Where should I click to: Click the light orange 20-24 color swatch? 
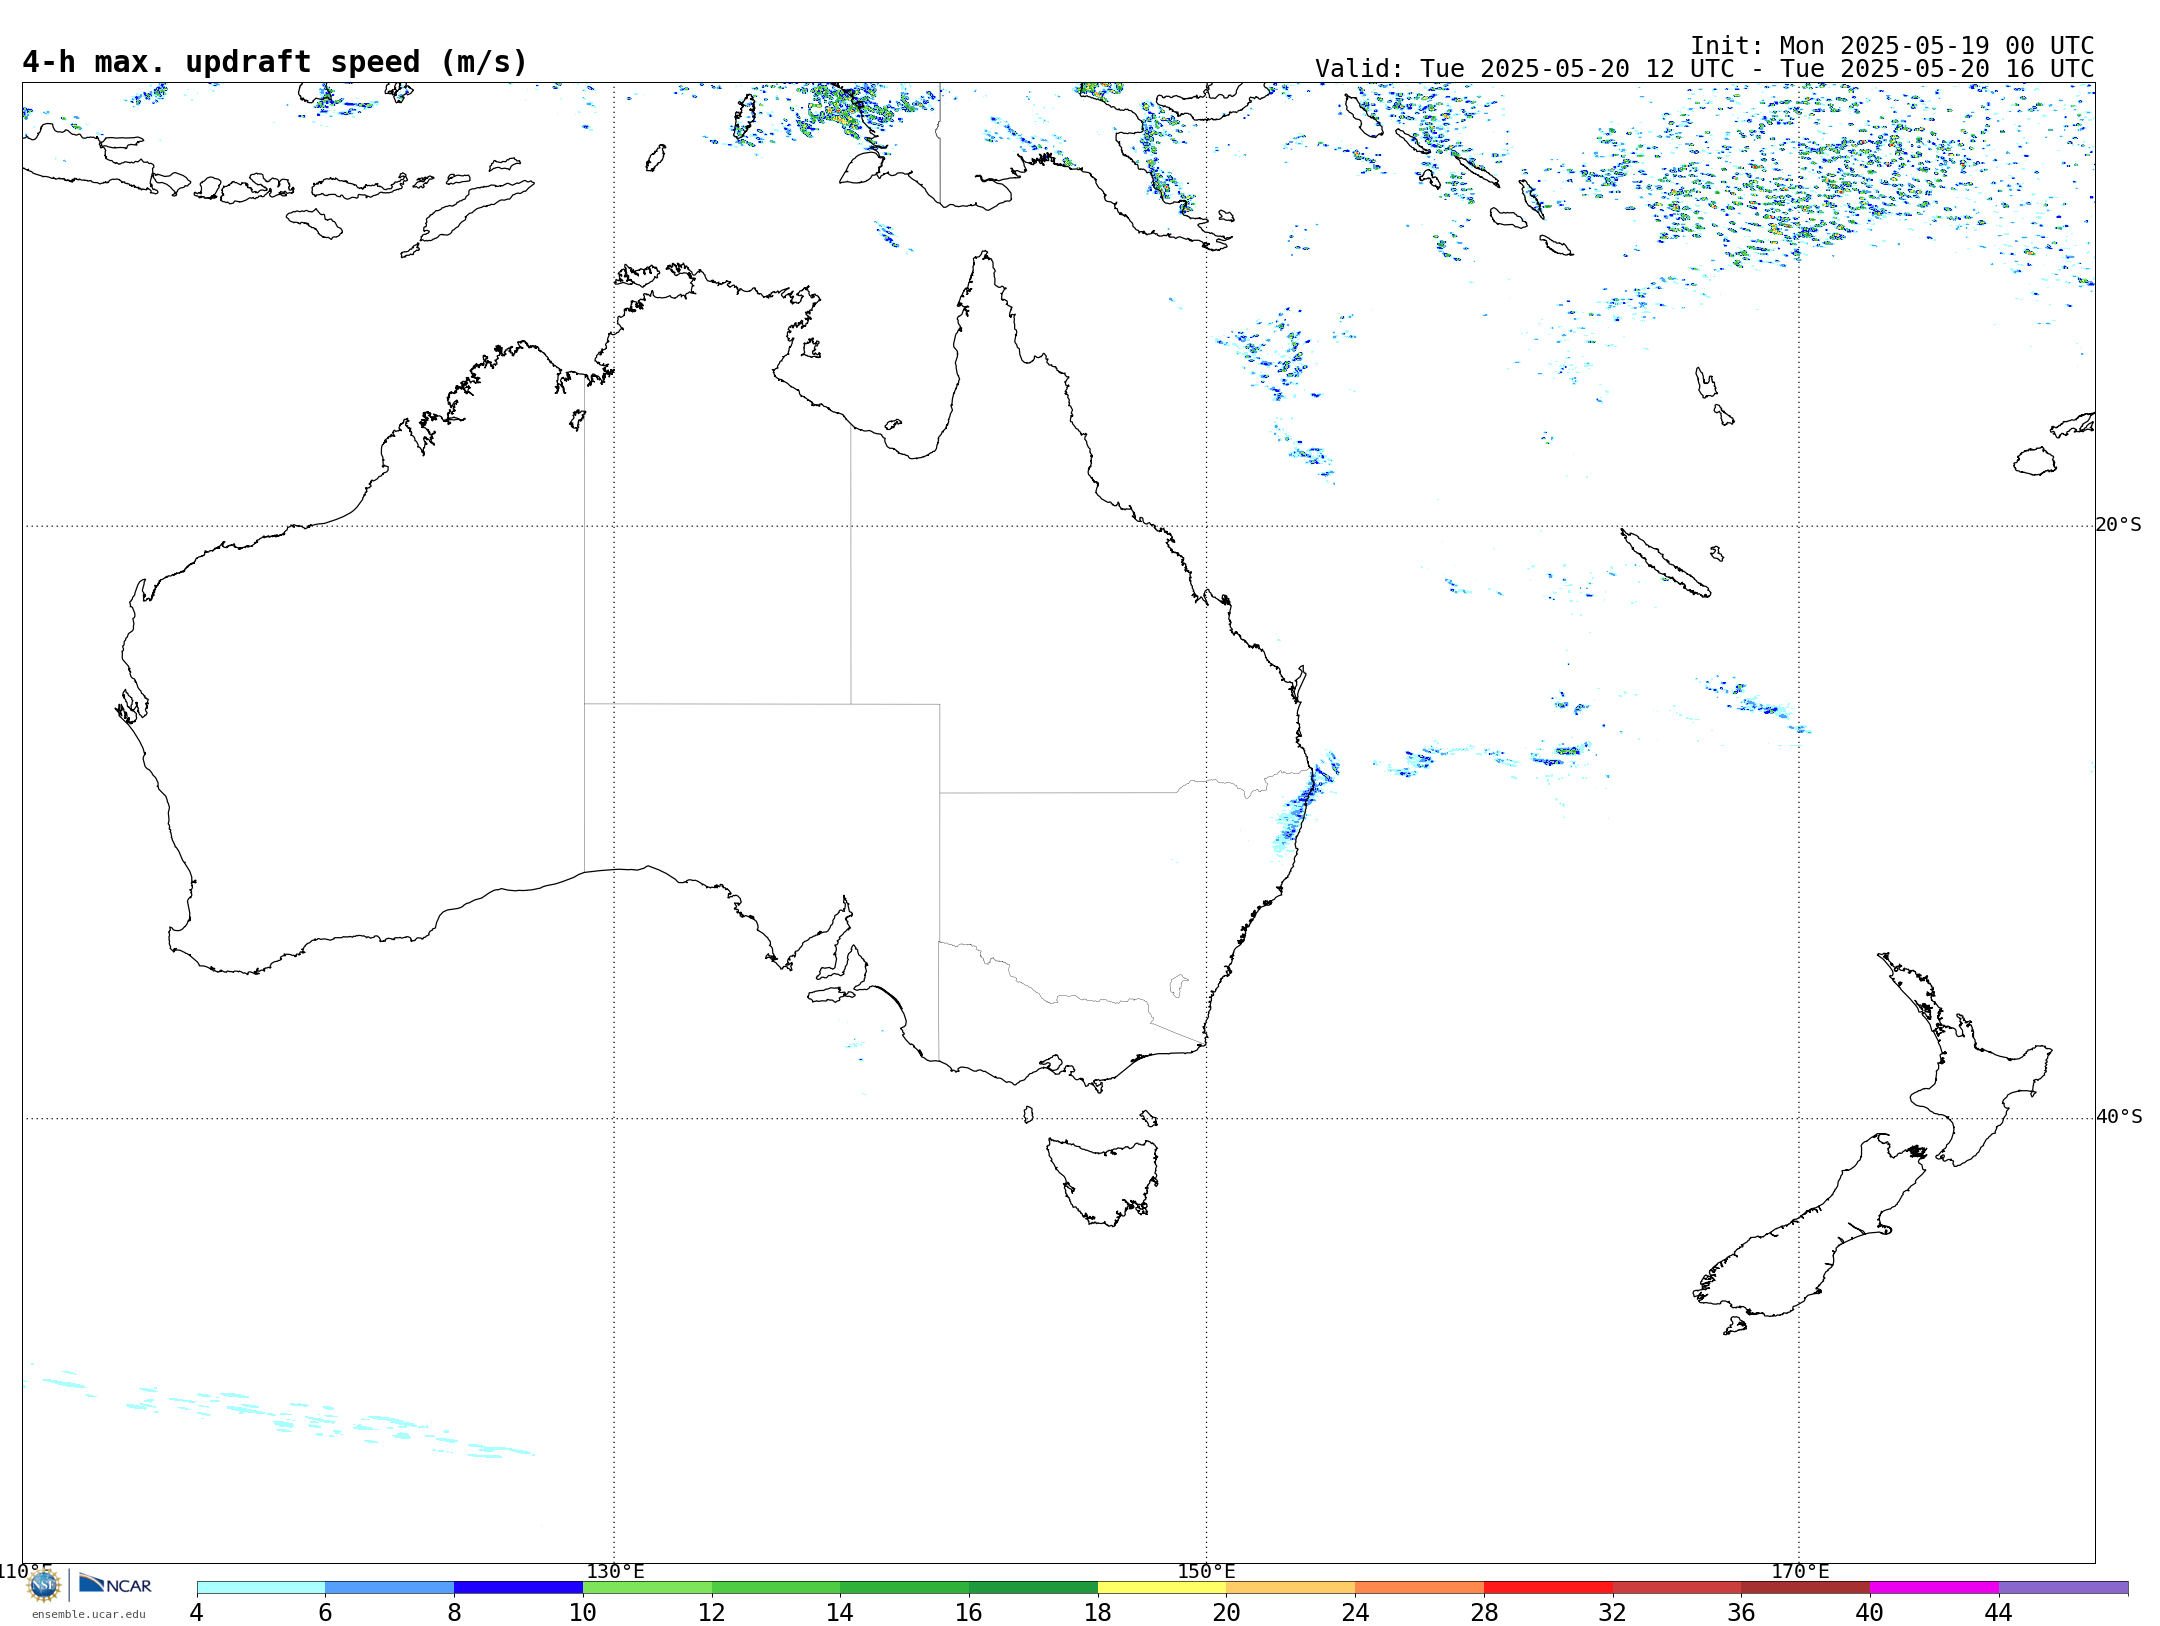[1291, 1587]
